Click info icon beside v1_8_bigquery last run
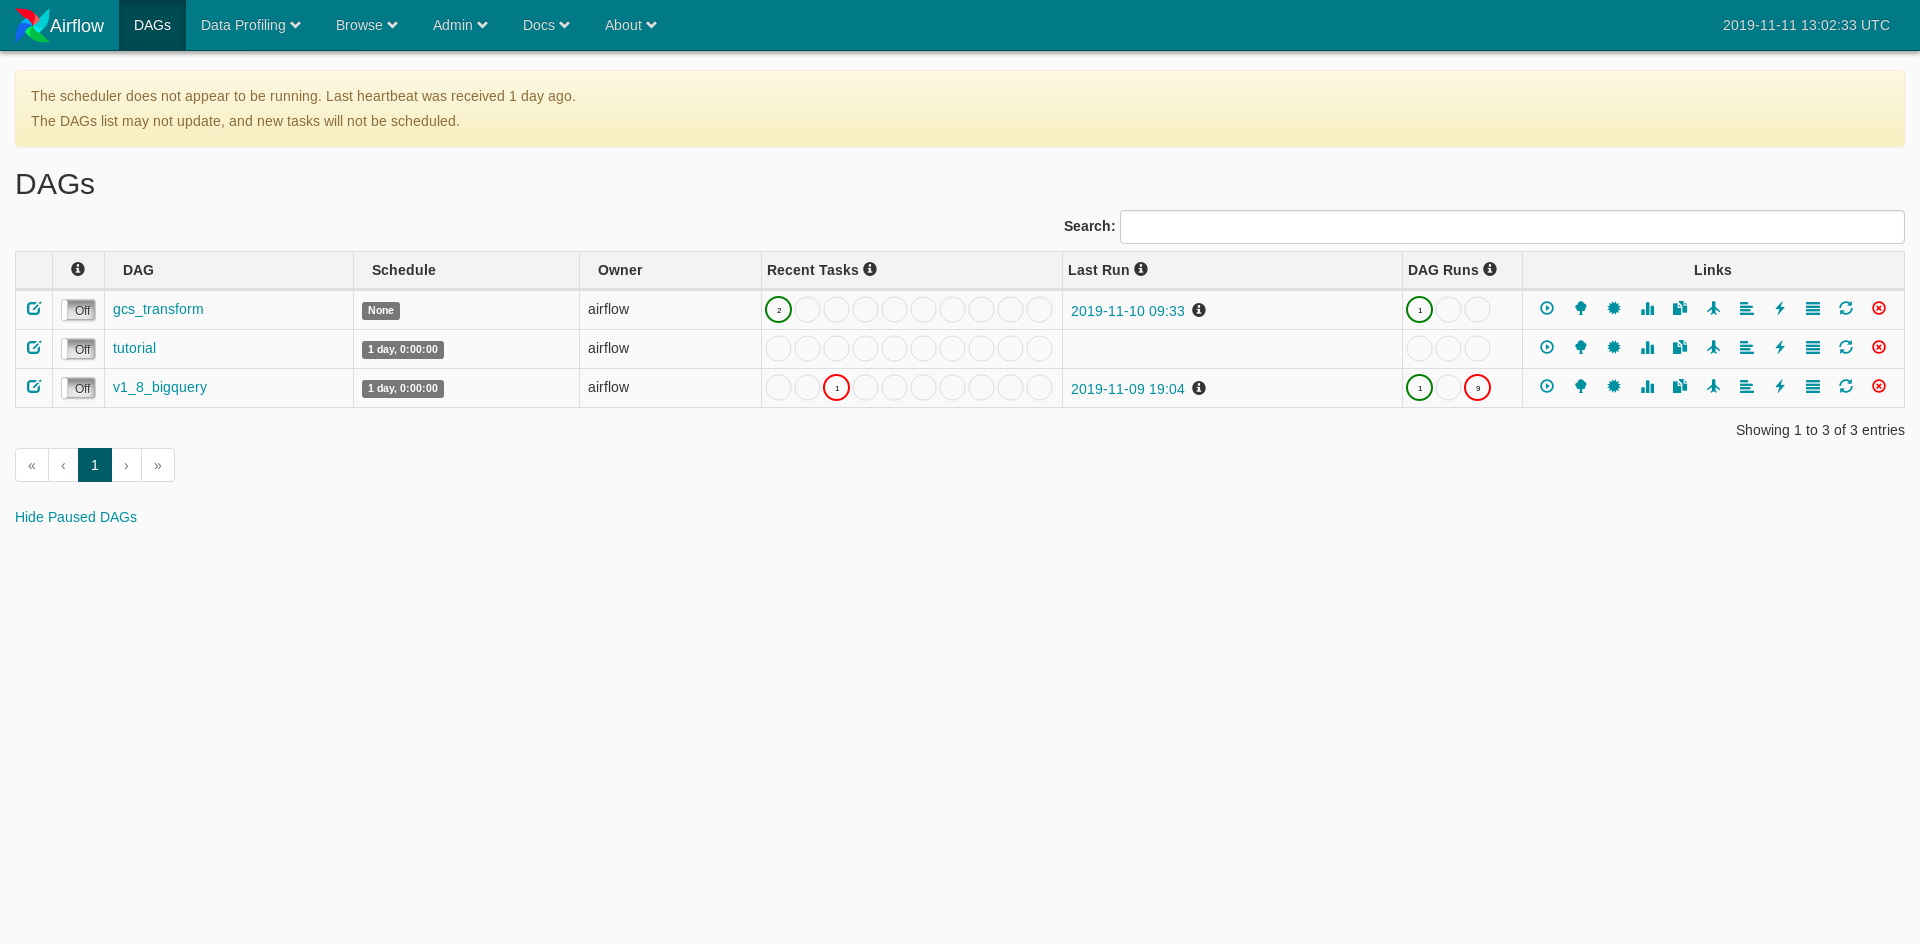1920x944 pixels. [x=1199, y=389]
